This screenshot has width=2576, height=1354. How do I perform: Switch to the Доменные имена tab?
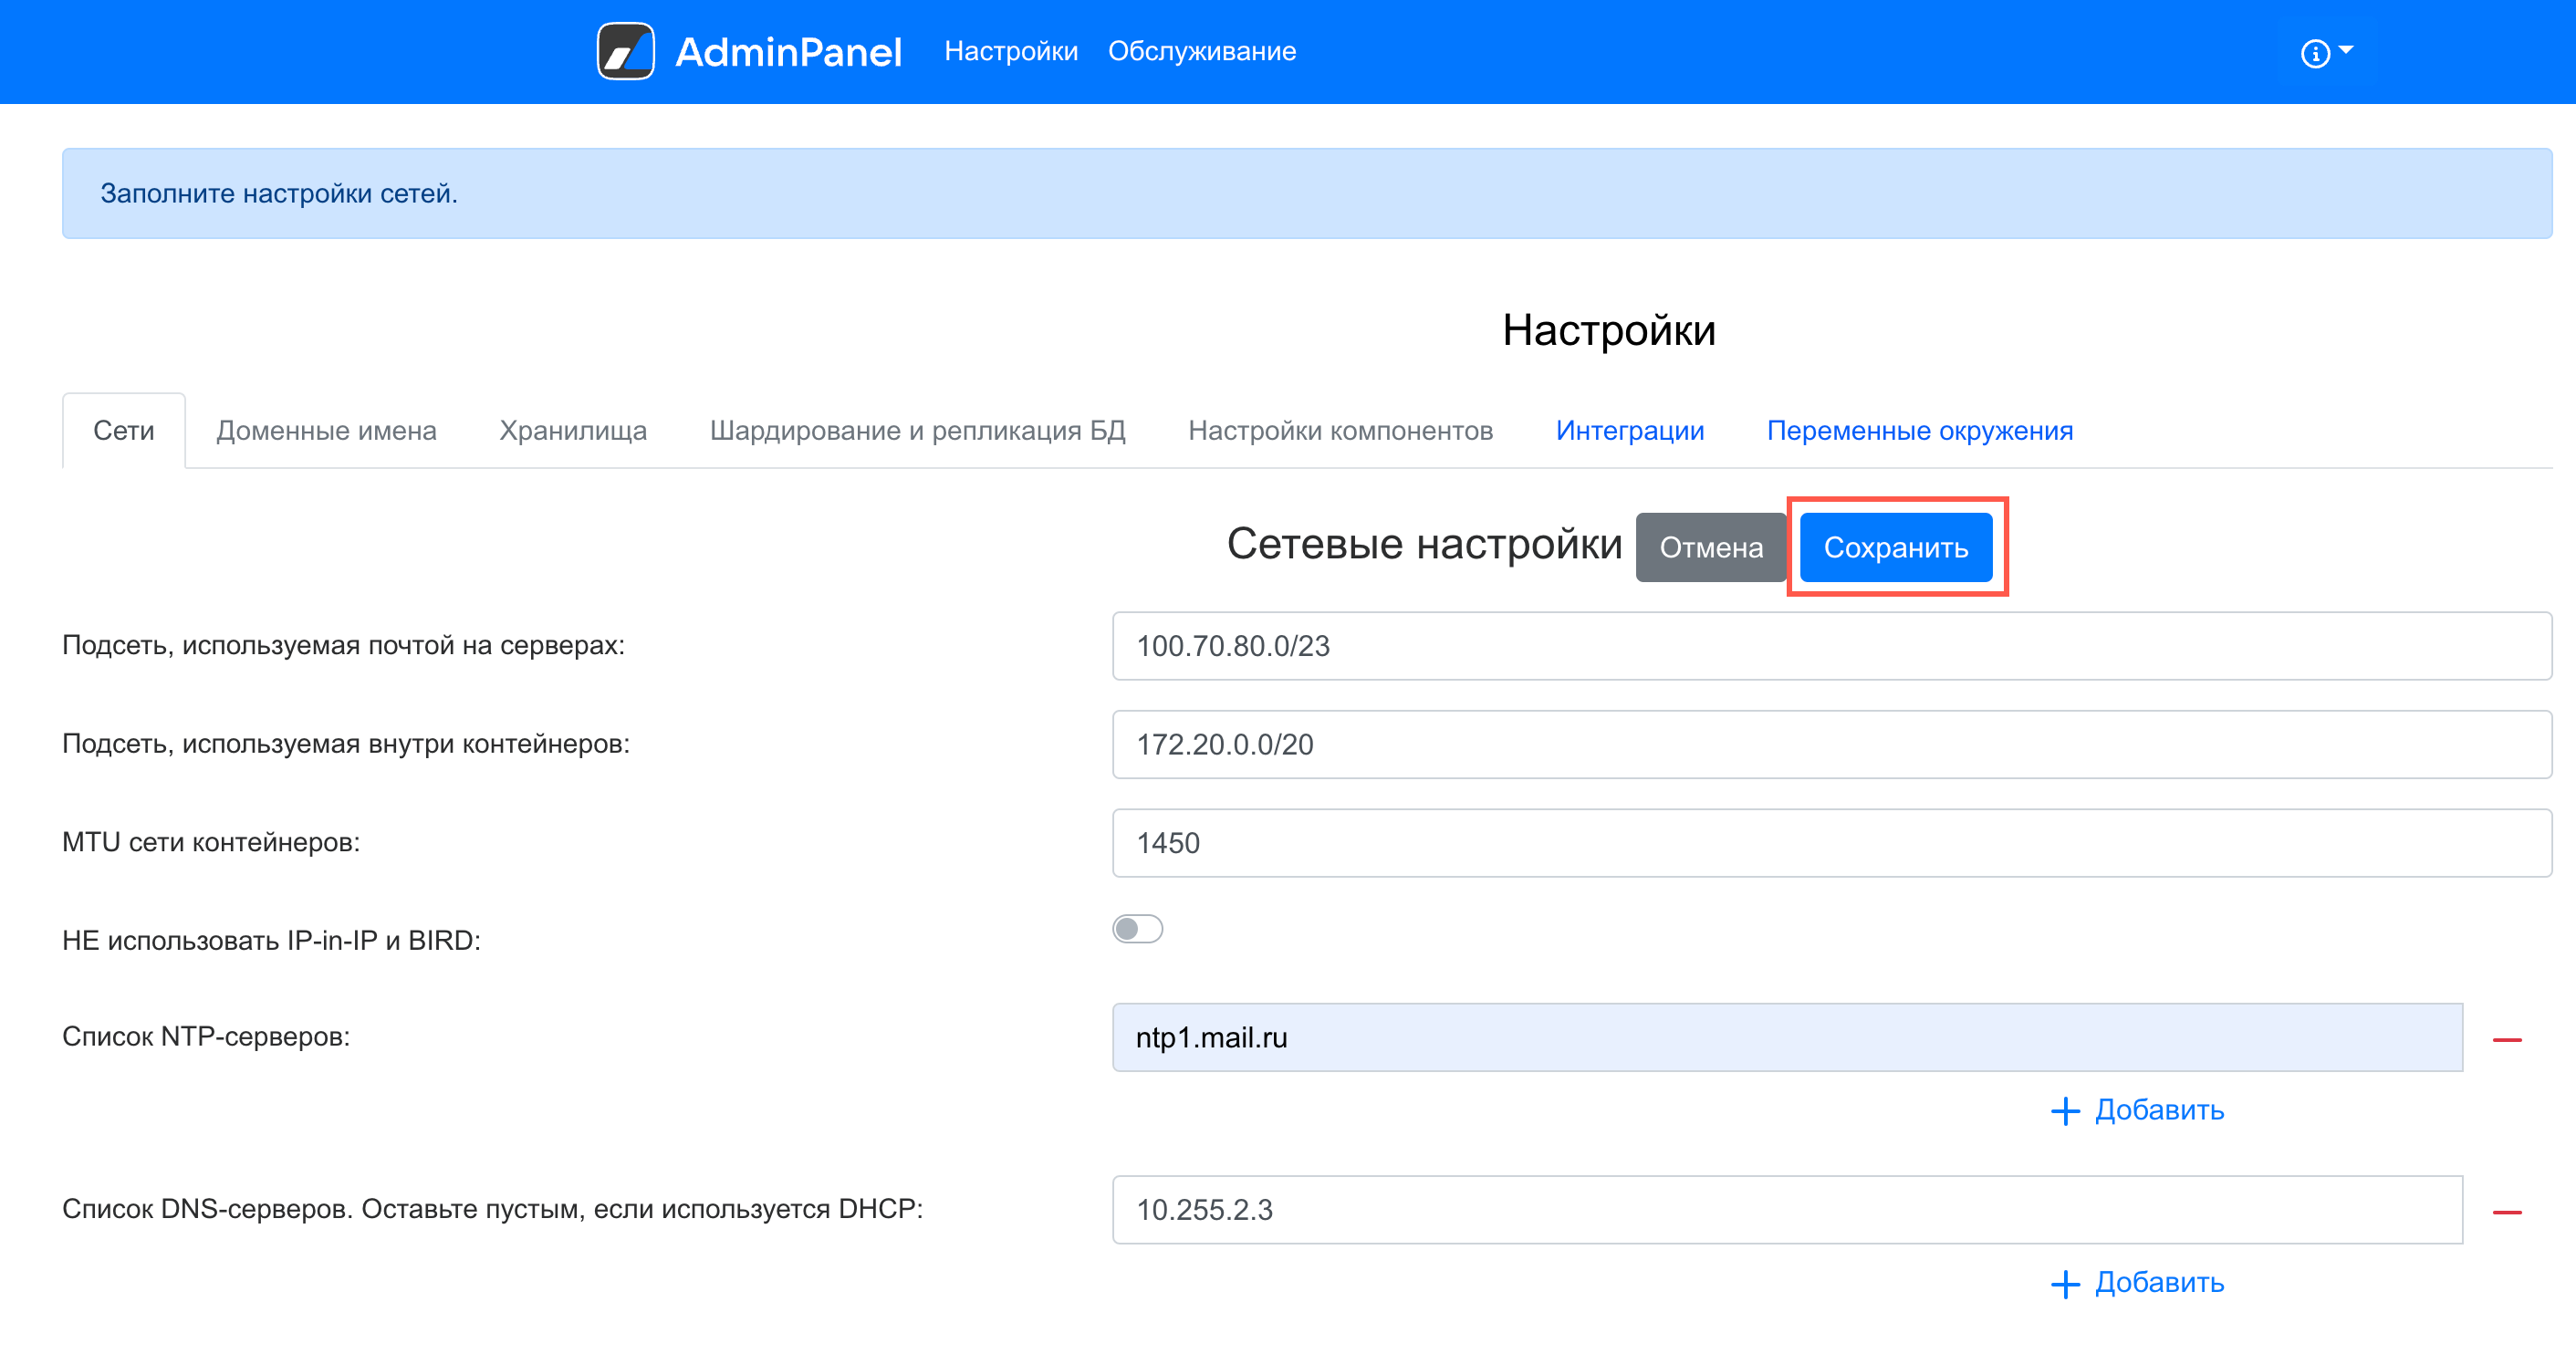click(x=326, y=431)
